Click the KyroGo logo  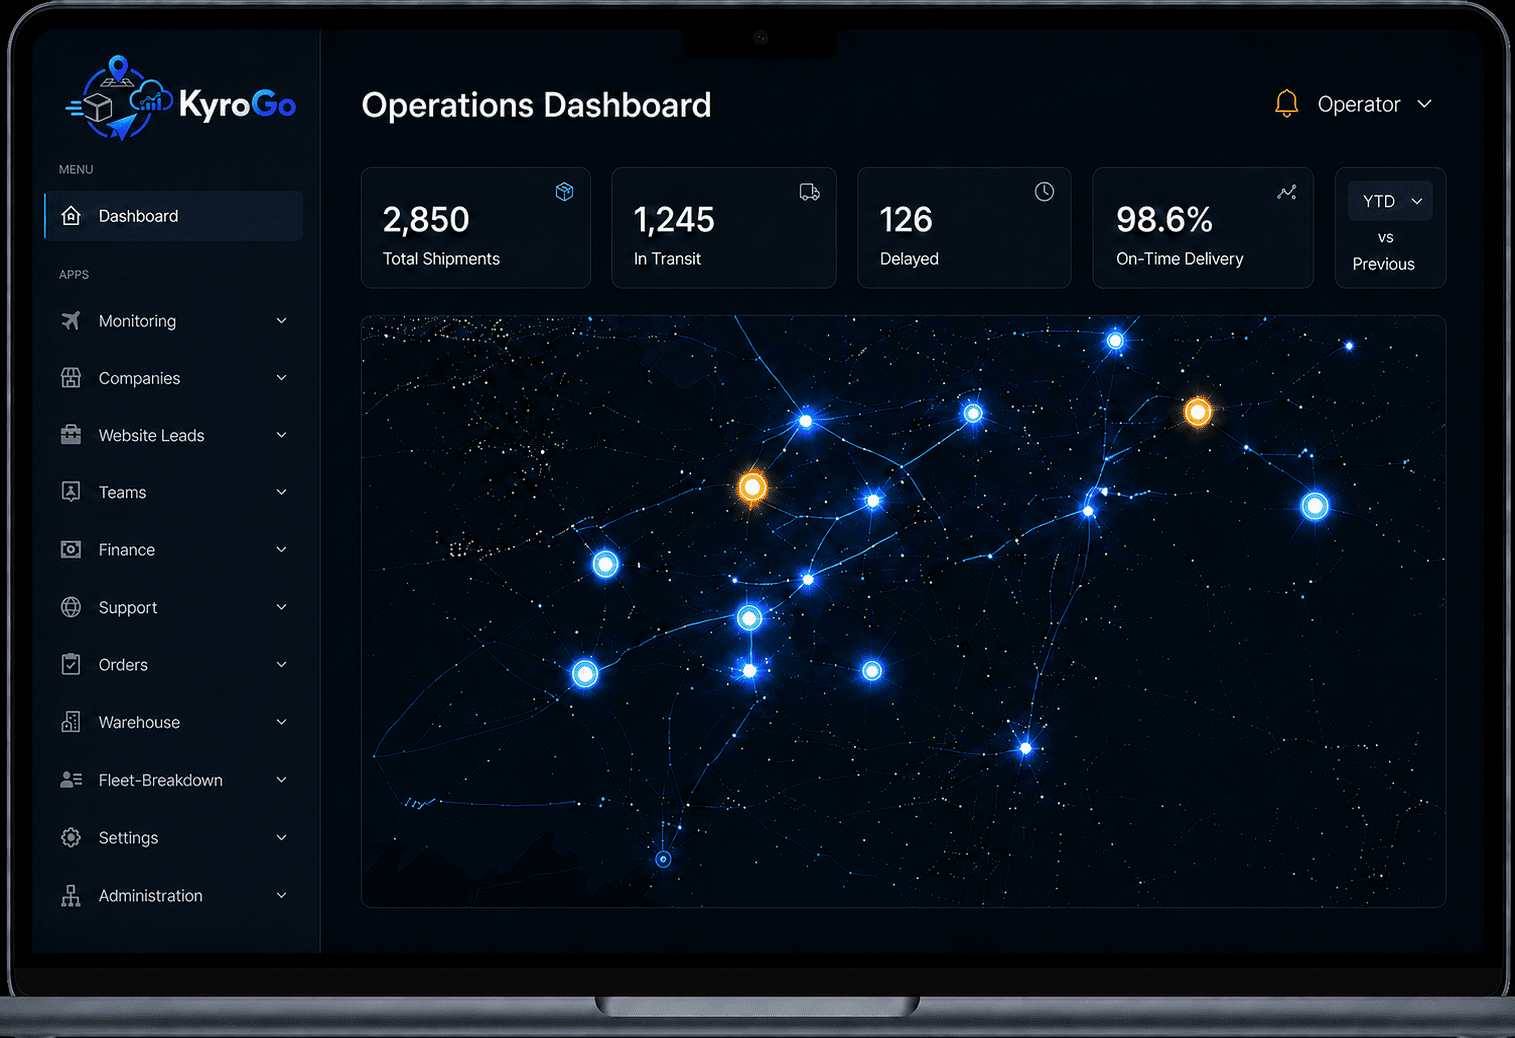click(x=181, y=98)
